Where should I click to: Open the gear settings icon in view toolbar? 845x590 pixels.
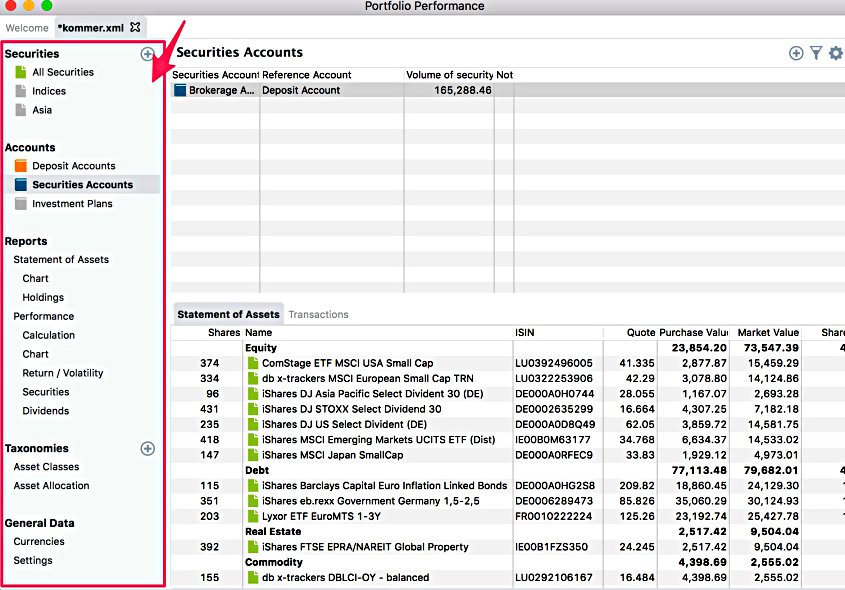836,53
